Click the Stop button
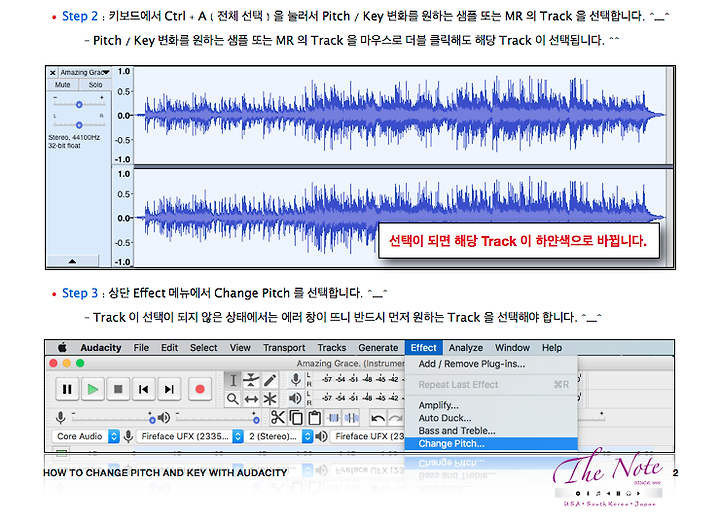720x519 pixels. [x=118, y=389]
